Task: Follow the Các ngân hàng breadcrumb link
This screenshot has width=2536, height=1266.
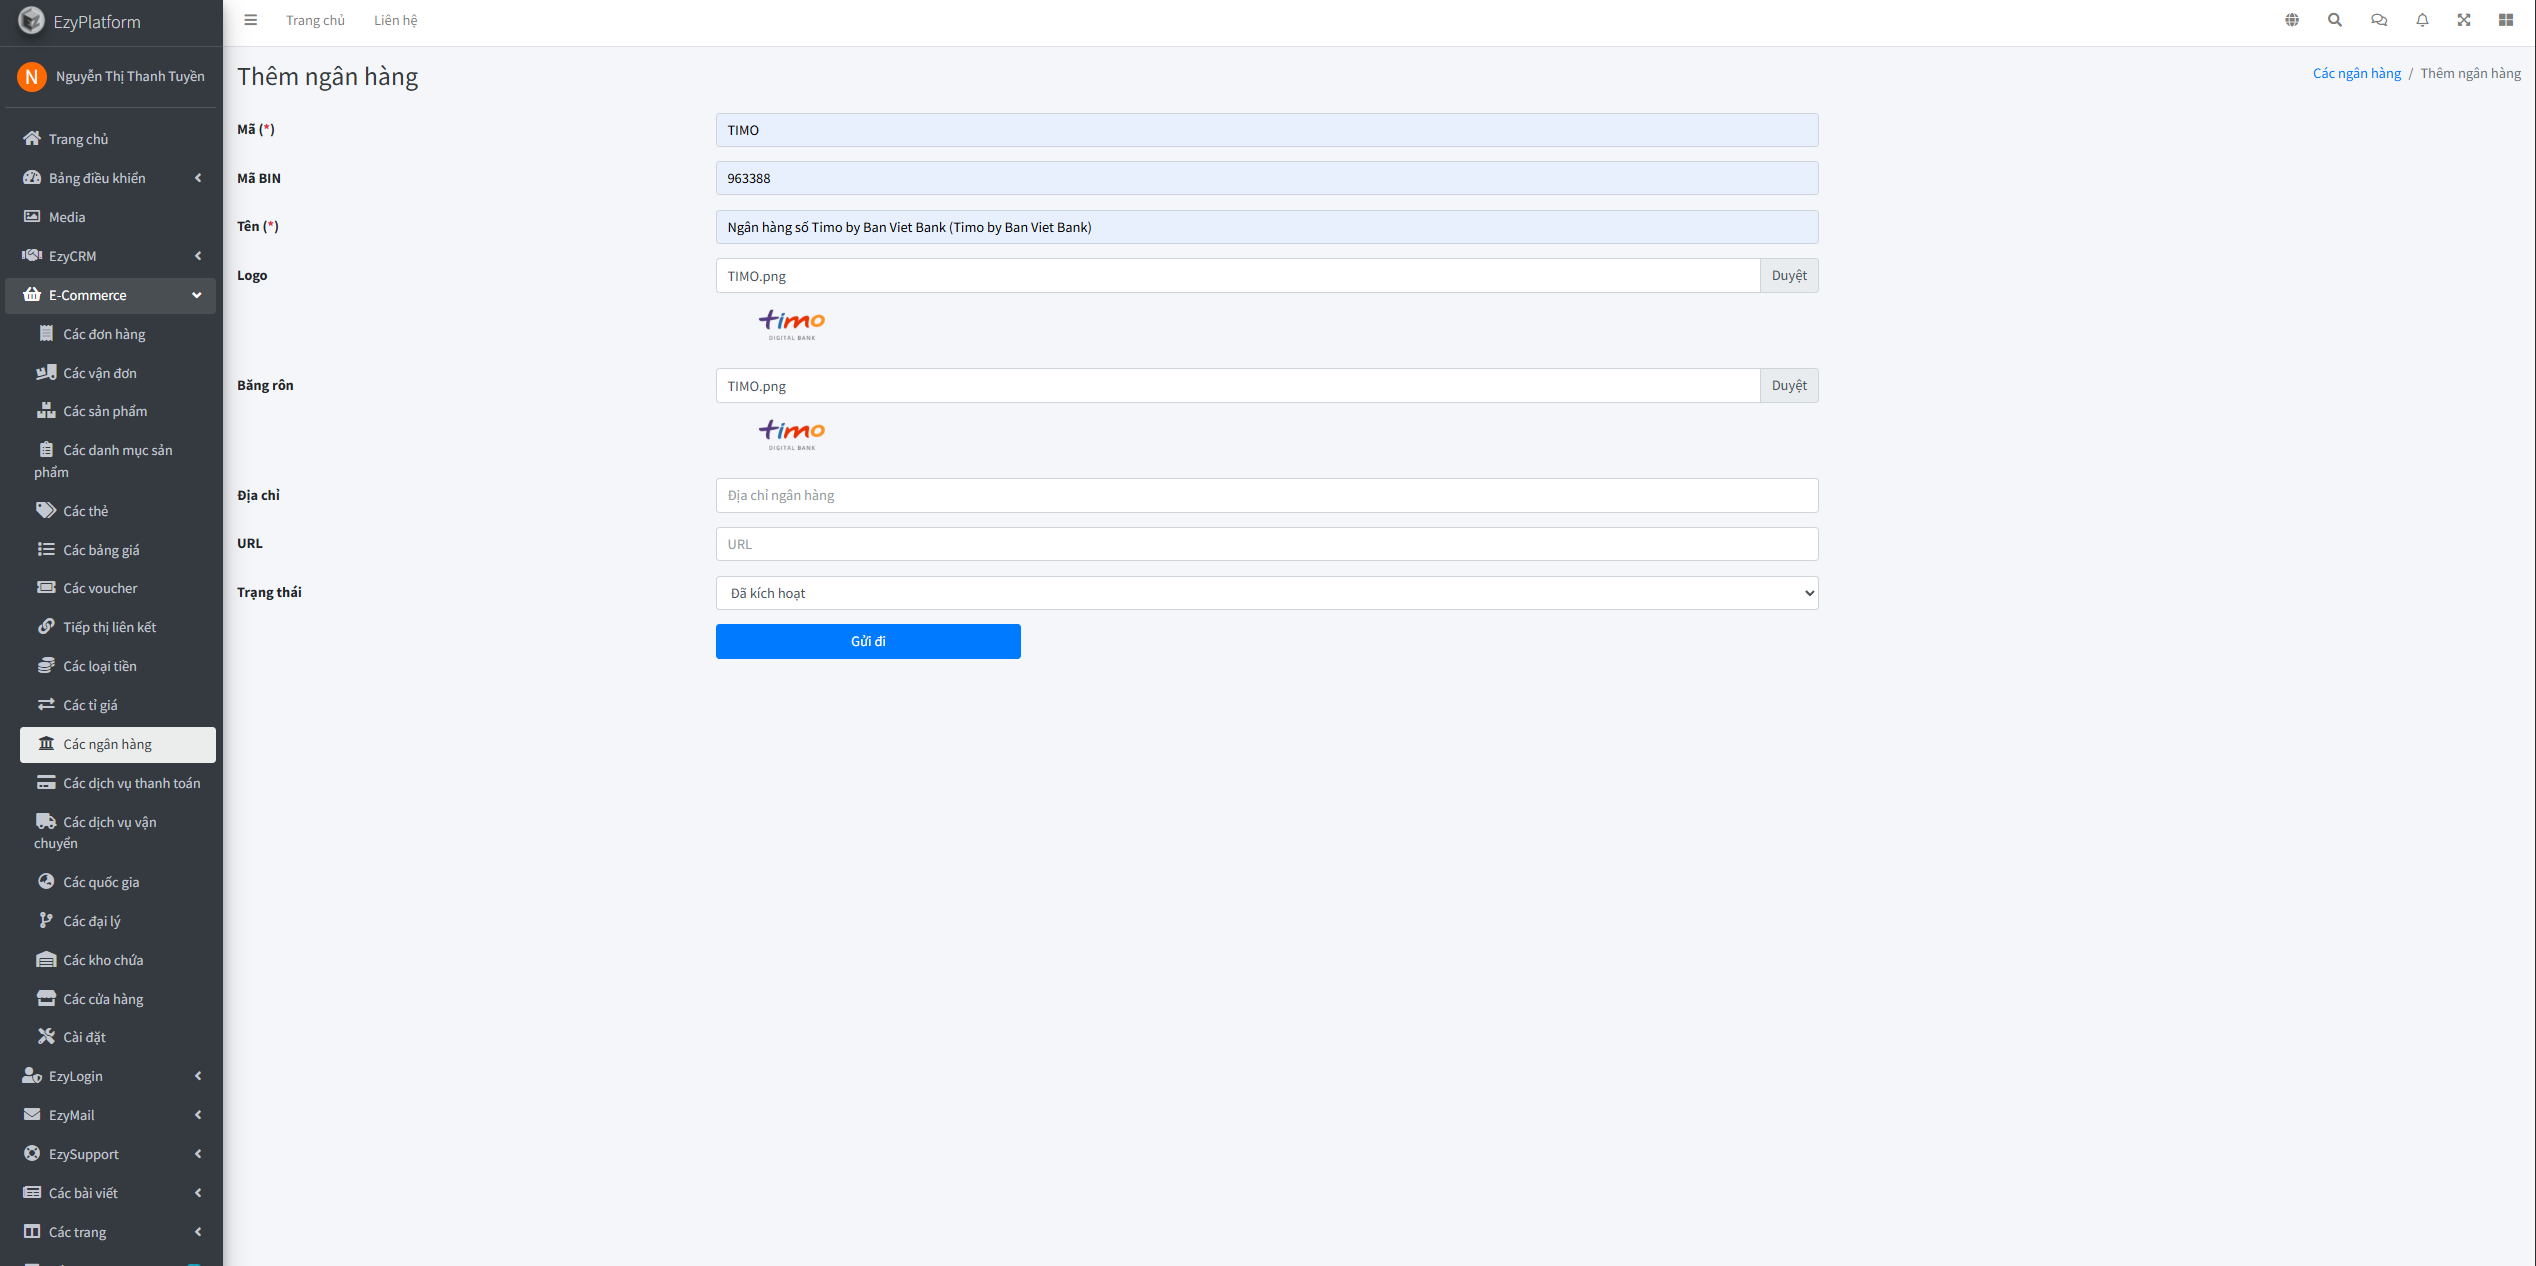Action: [2356, 73]
